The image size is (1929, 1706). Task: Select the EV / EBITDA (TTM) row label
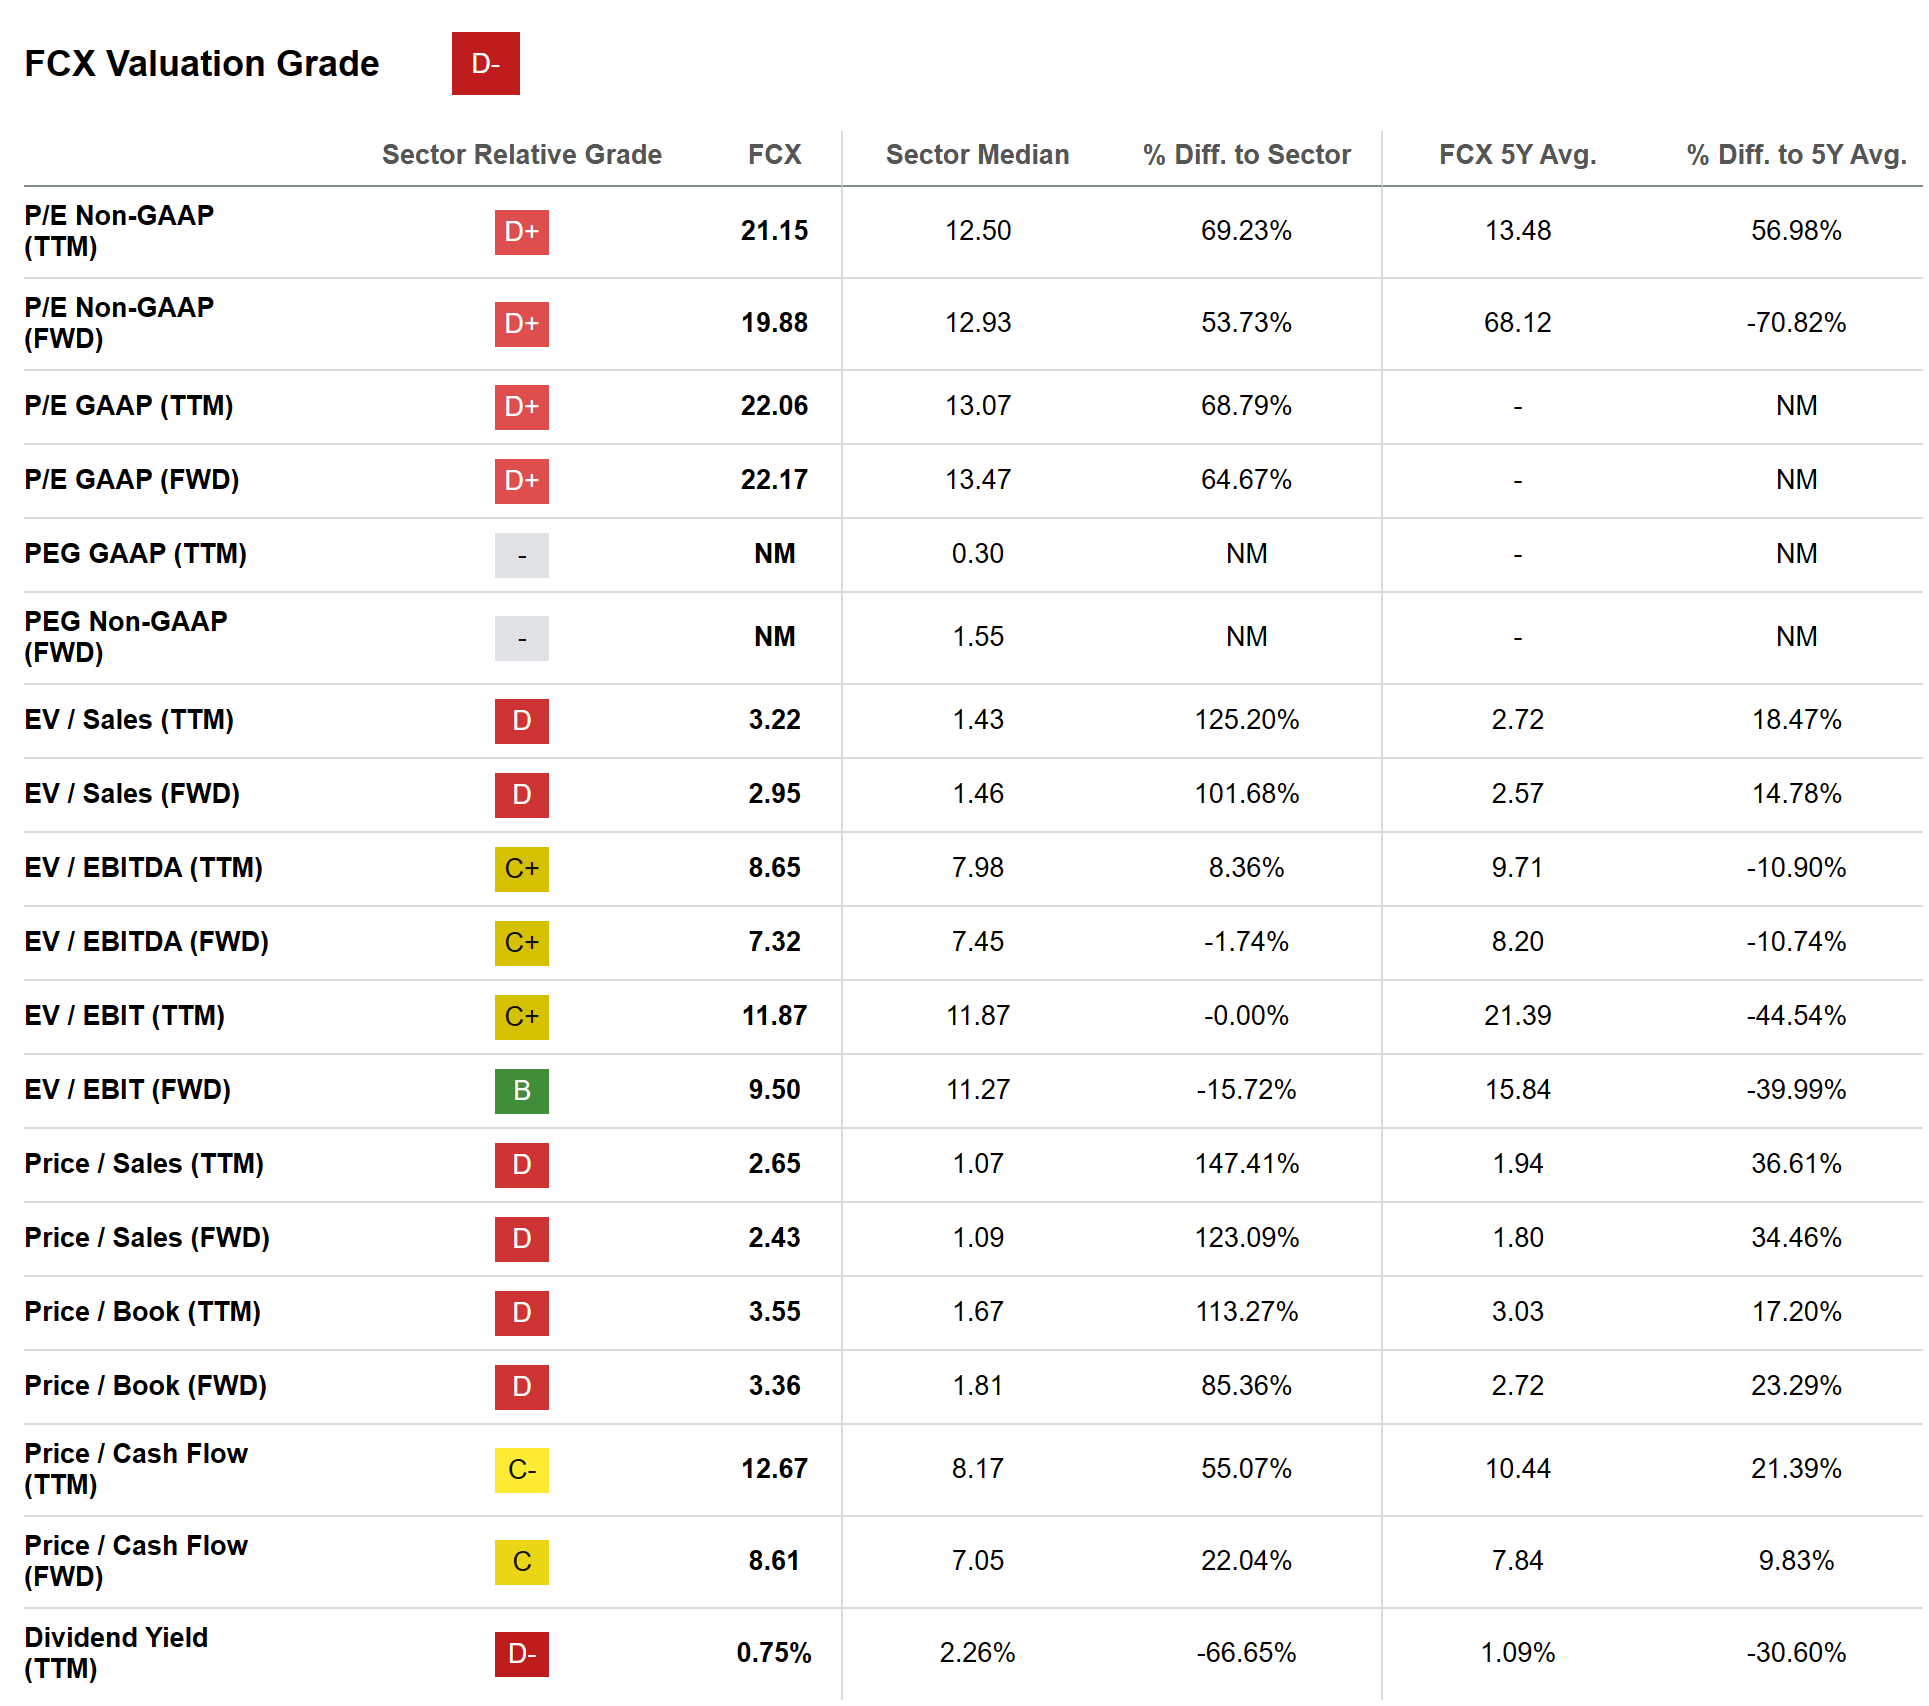[x=143, y=868]
